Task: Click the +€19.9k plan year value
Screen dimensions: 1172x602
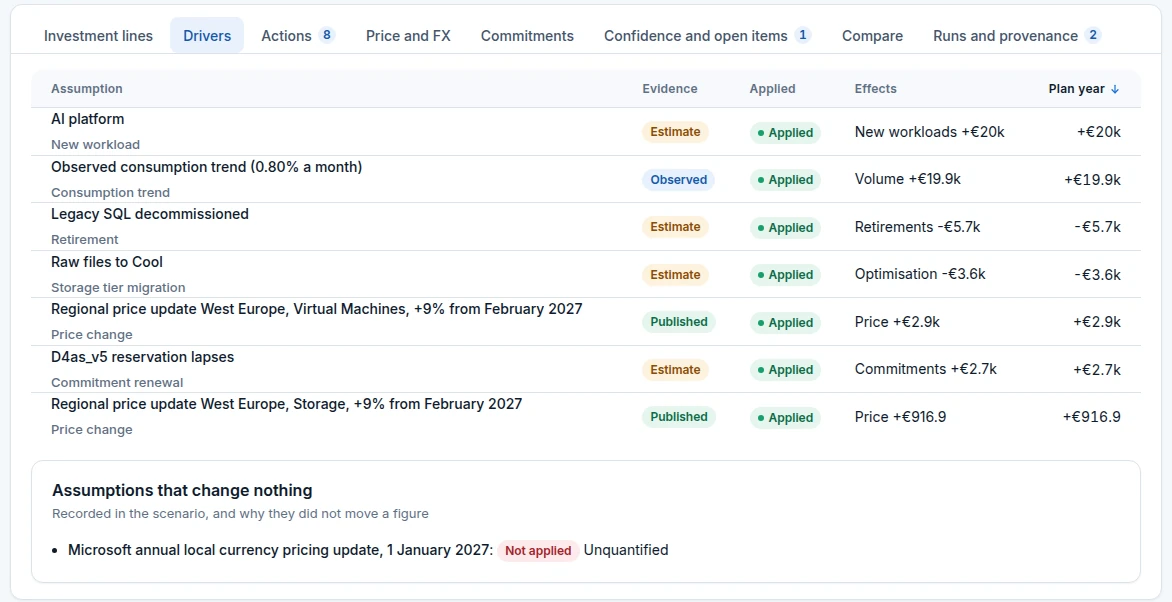Action: (x=1092, y=179)
